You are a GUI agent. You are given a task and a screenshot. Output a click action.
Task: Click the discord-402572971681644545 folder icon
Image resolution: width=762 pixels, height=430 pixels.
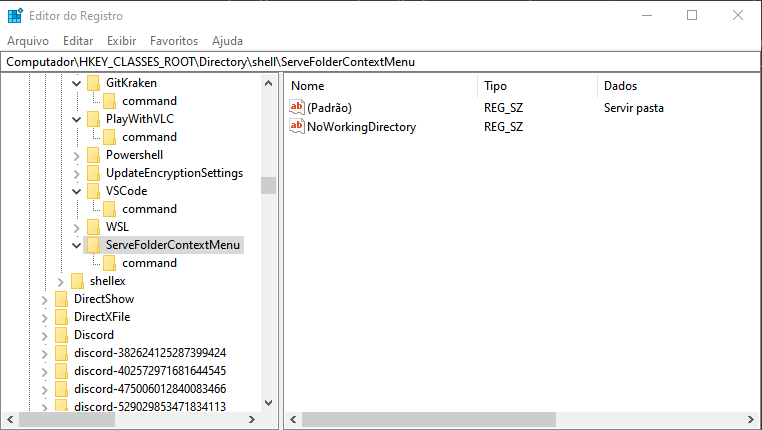click(x=61, y=371)
